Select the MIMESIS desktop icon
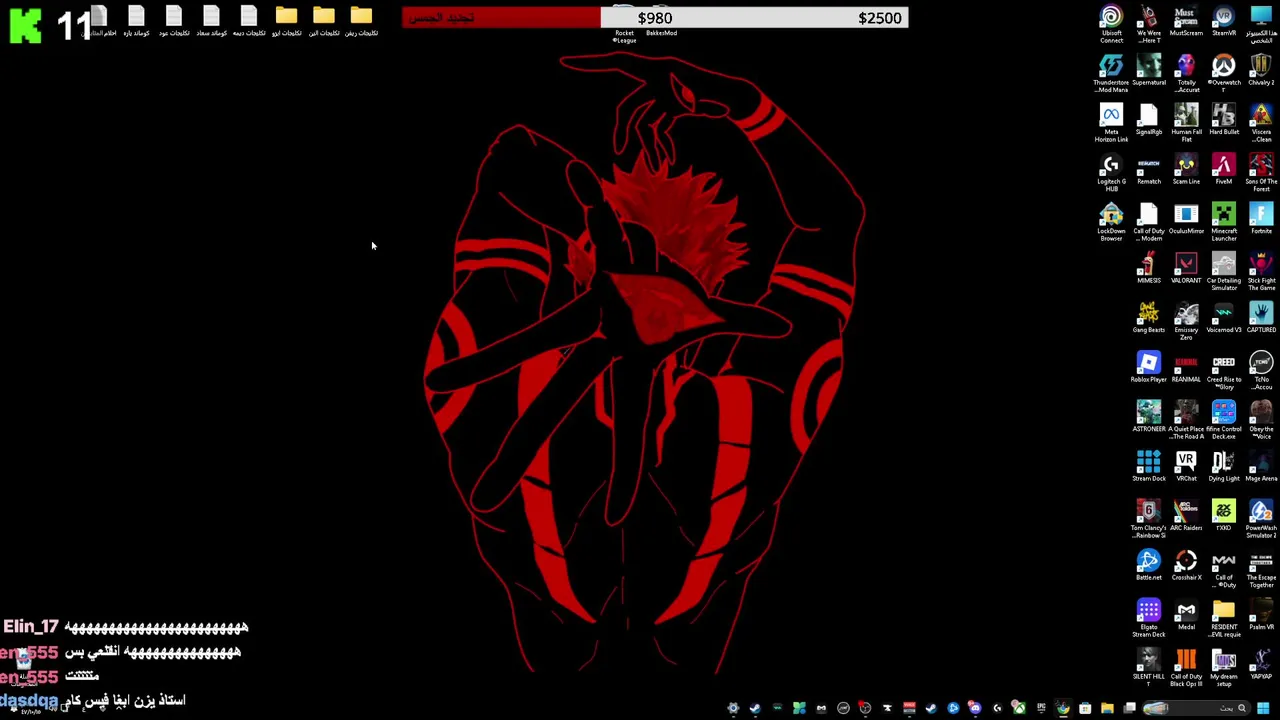 click(x=1149, y=269)
